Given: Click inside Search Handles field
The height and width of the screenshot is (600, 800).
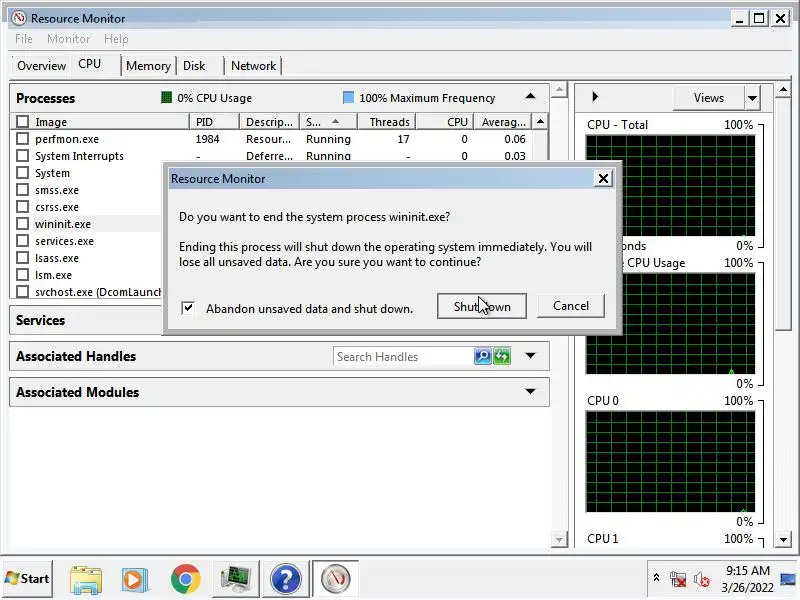Looking at the screenshot, I should click(404, 356).
